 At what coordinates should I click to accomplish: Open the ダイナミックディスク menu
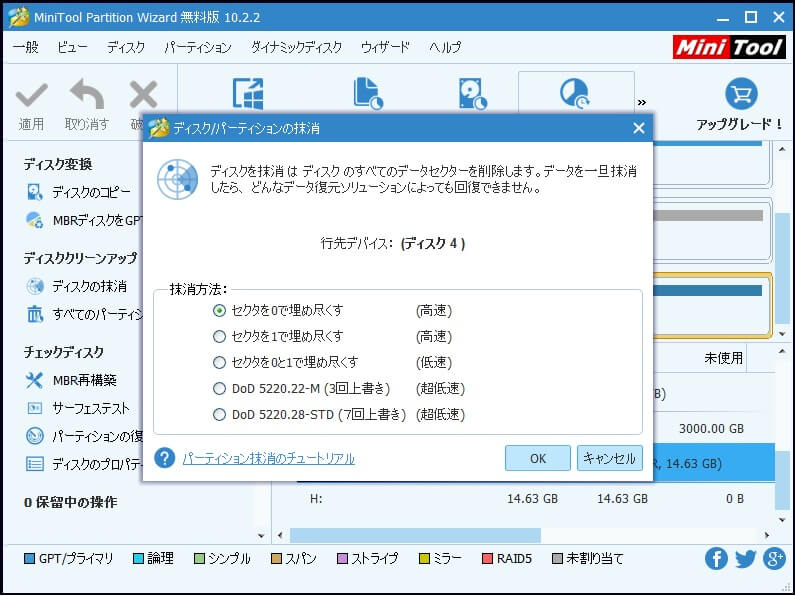click(x=297, y=47)
